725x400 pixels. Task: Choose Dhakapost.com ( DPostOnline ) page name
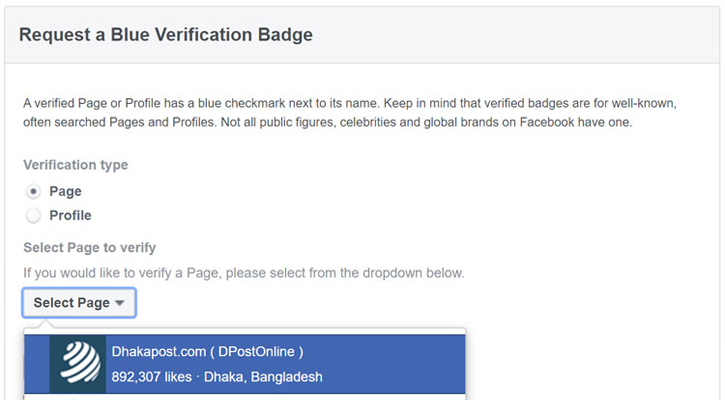207,351
